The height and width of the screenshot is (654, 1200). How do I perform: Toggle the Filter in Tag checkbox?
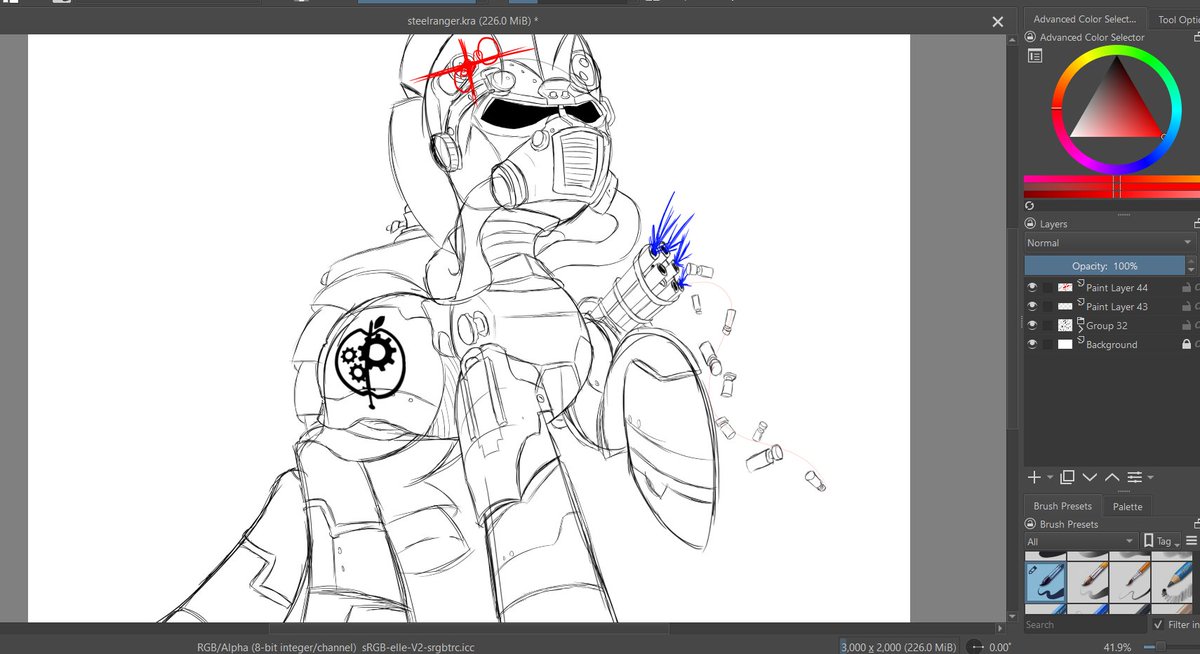point(1157,625)
